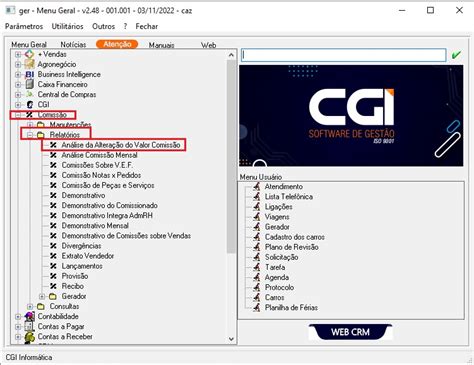Switch to the Notícias tab
The width and height of the screenshot is (474, 365).
coord(73,45)
